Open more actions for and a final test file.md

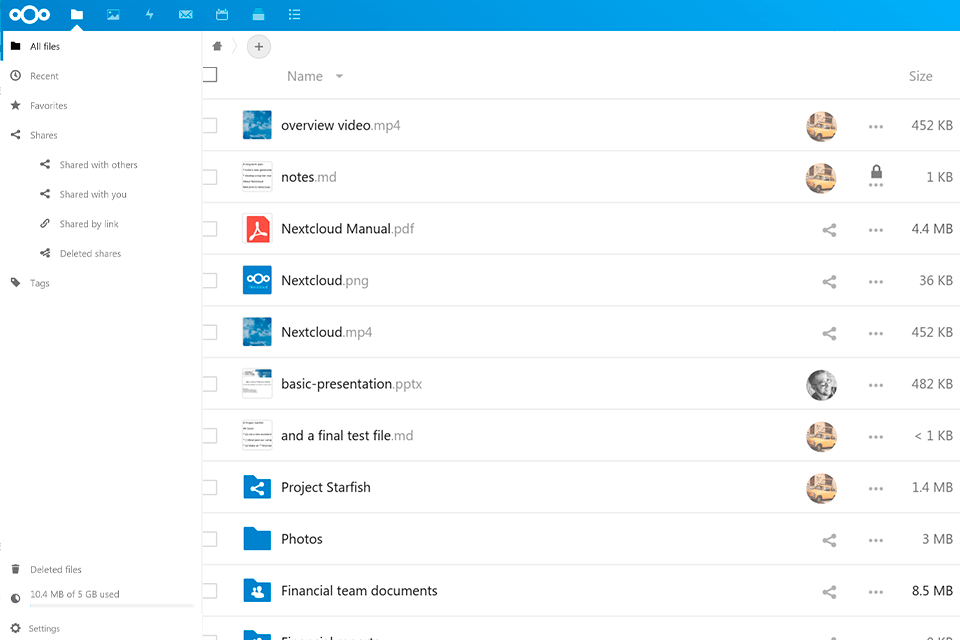(x=876, y=437)
